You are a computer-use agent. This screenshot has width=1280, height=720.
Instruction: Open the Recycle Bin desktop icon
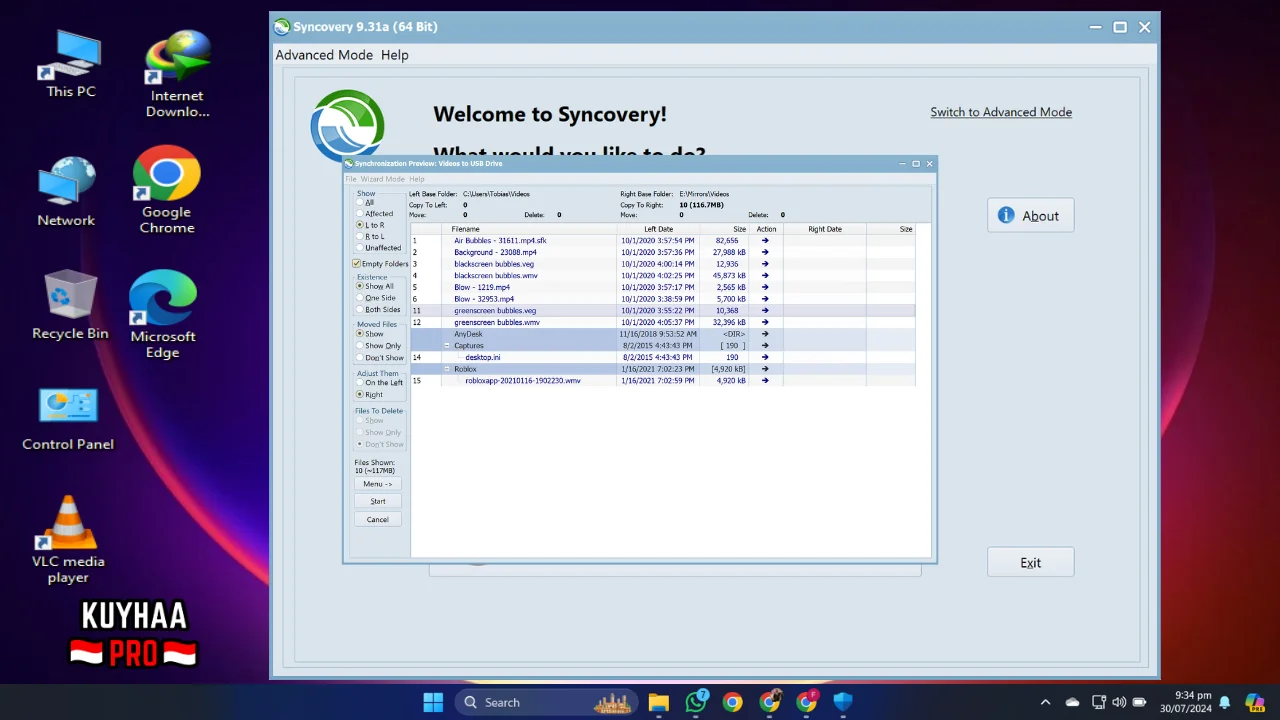pyautogui.click(x=70, y=305)
